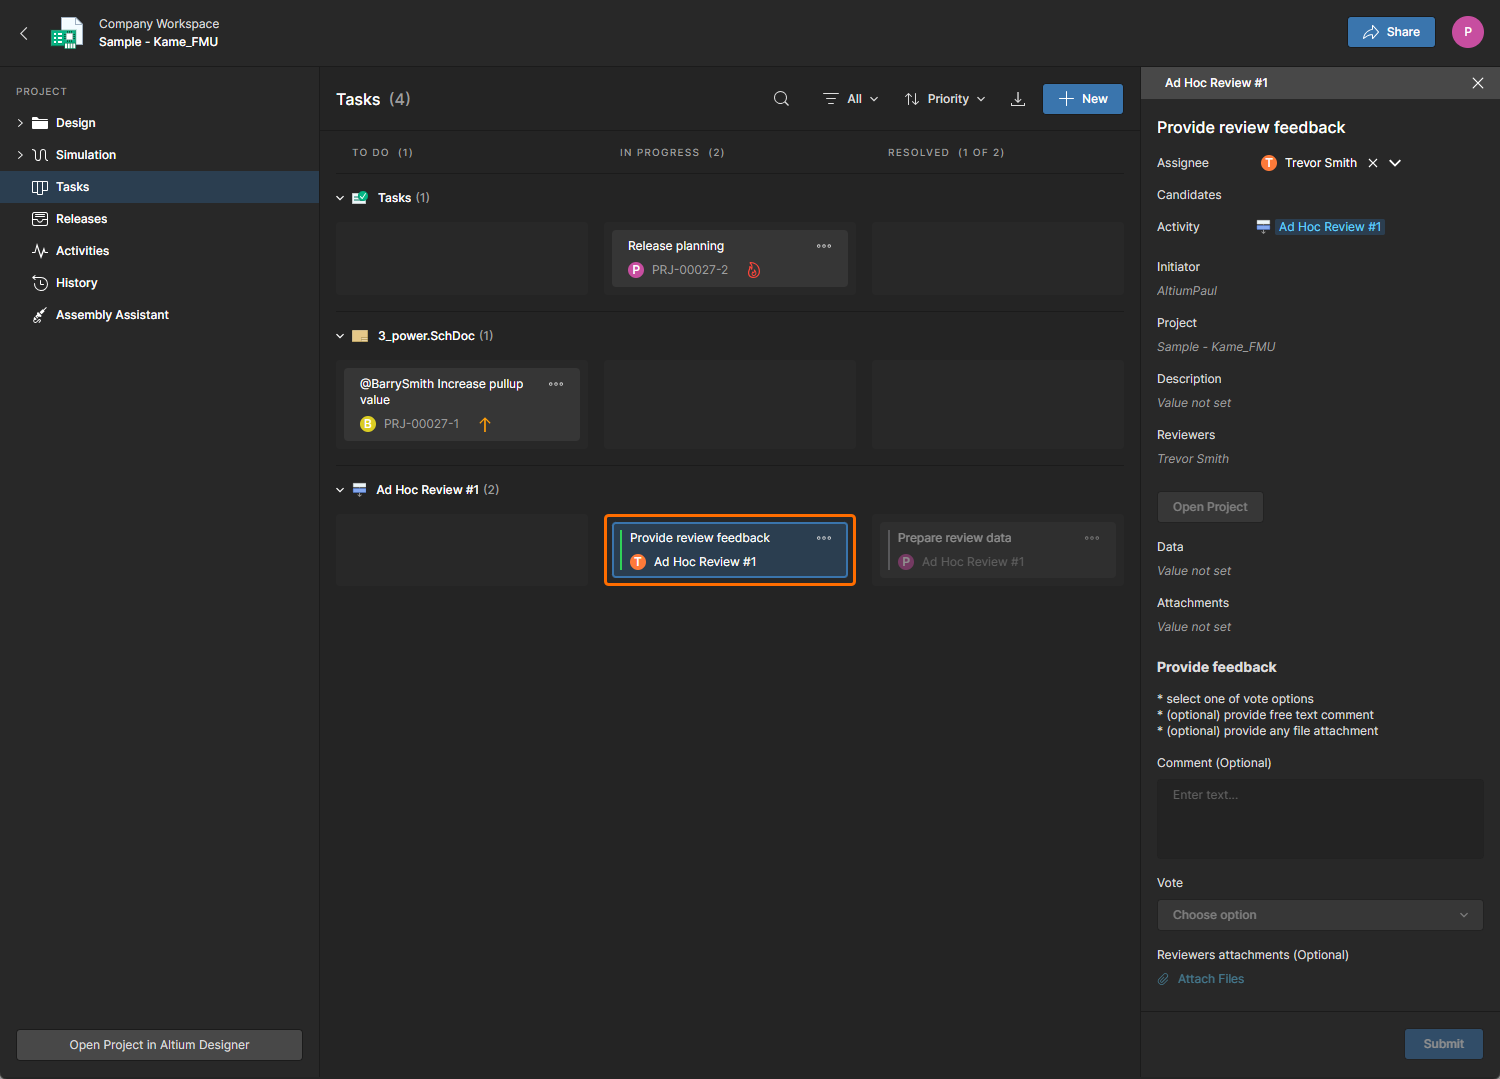Open the Priority sort dropdown

tap(945, 99)
